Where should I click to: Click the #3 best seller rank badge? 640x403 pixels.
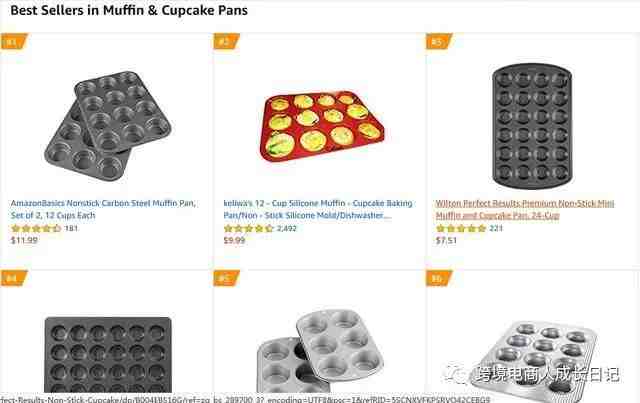click(x=438, y=41)
